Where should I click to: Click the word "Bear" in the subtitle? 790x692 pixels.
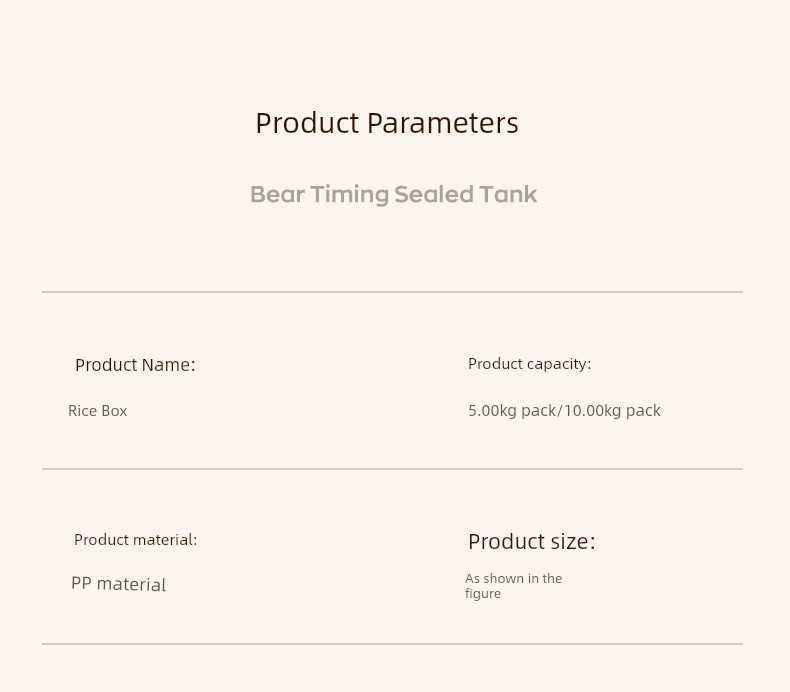point(277,194)
